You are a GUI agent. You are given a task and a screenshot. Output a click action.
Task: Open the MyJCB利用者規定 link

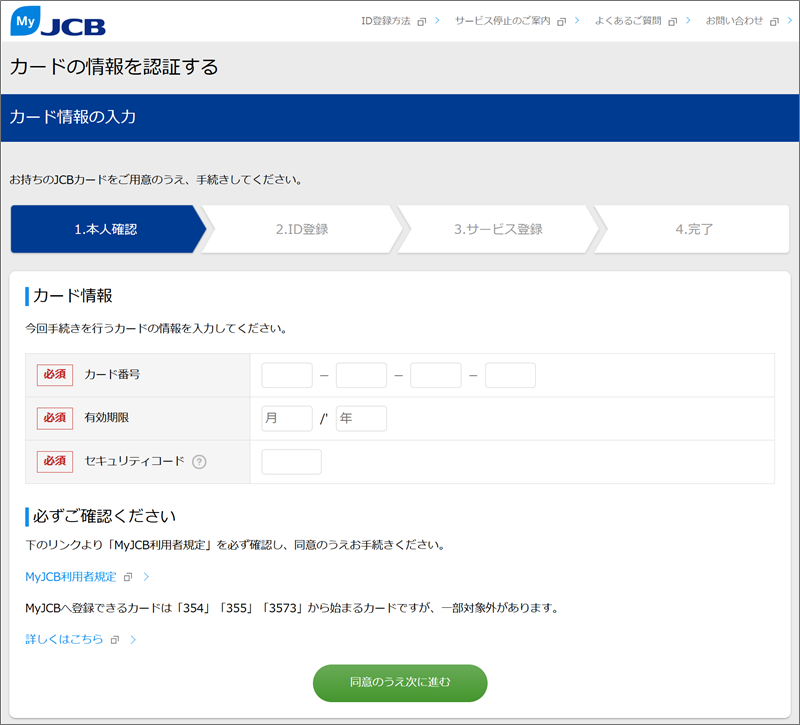click(x=71, y=577)
